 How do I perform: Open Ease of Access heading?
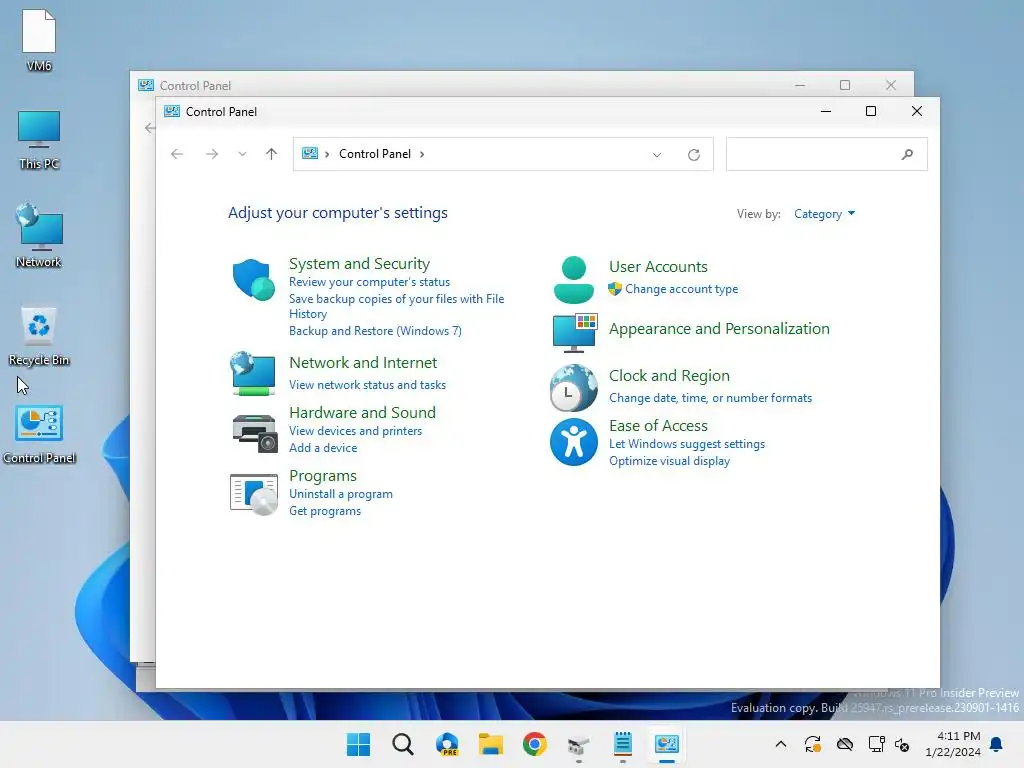click(x=658, y=426)
